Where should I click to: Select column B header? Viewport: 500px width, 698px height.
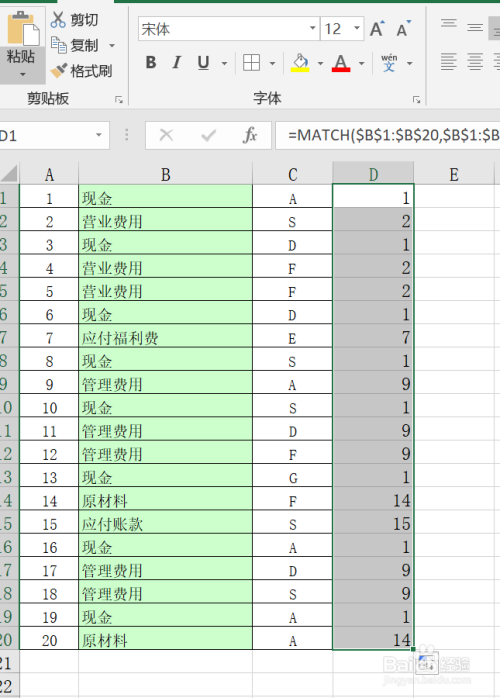click(165, 174)
